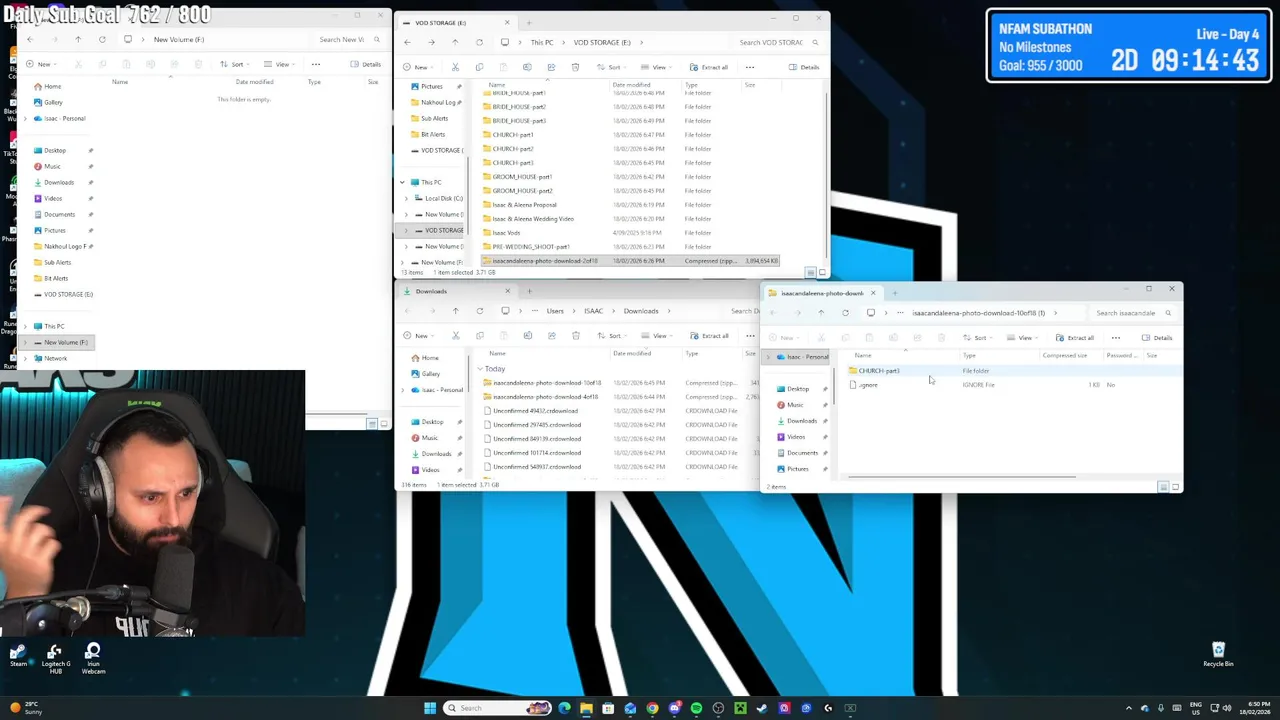
Task: Add new tab in VOD STORAGE window
Action: 529,22
